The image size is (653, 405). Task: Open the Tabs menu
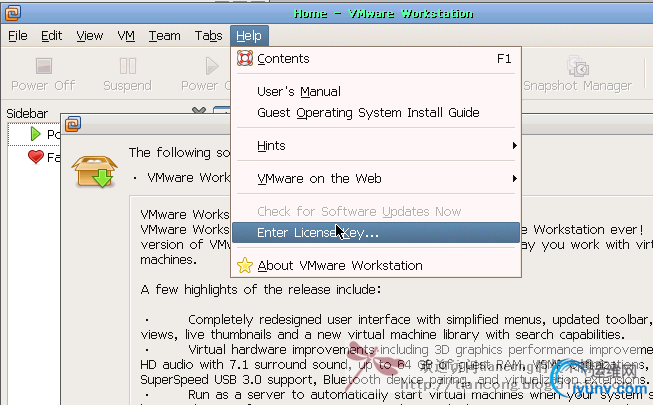click(x=208, y=36)
